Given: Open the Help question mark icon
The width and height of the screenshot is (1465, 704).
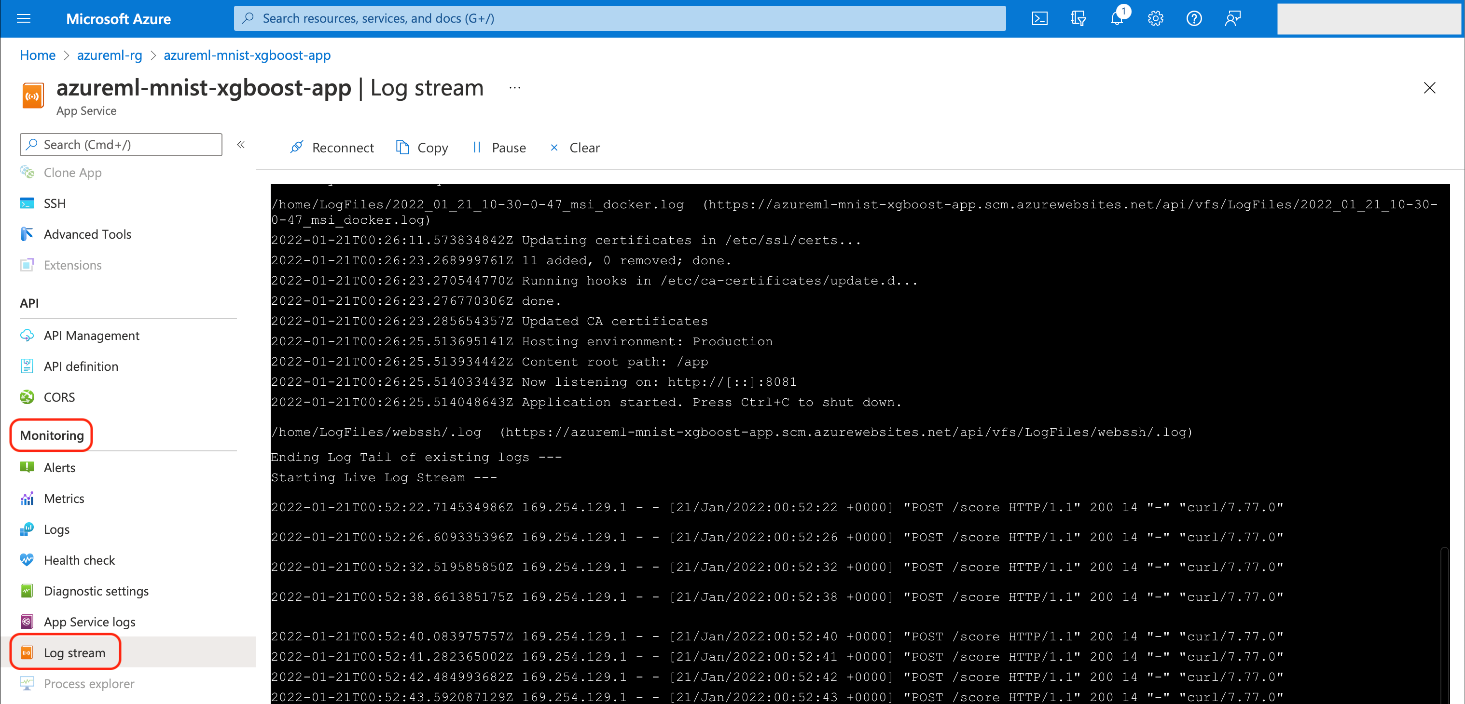Looking at the screenshot, I should 1194,18.
